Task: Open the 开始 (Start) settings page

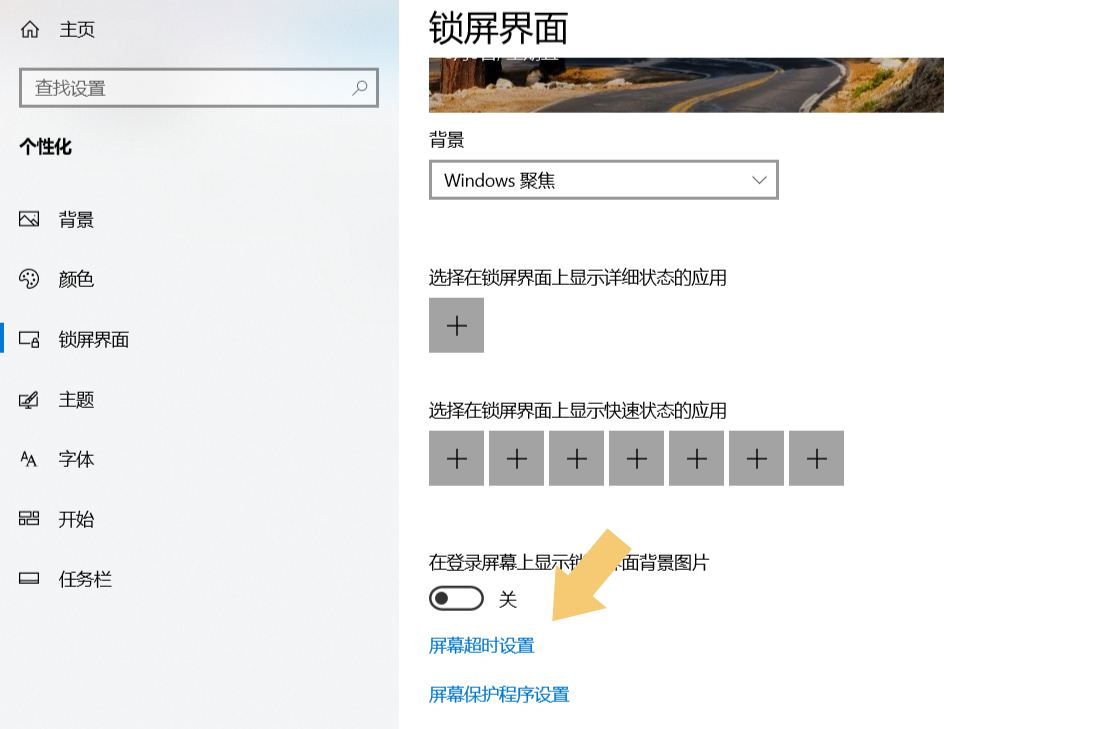Action: (75, 519)
